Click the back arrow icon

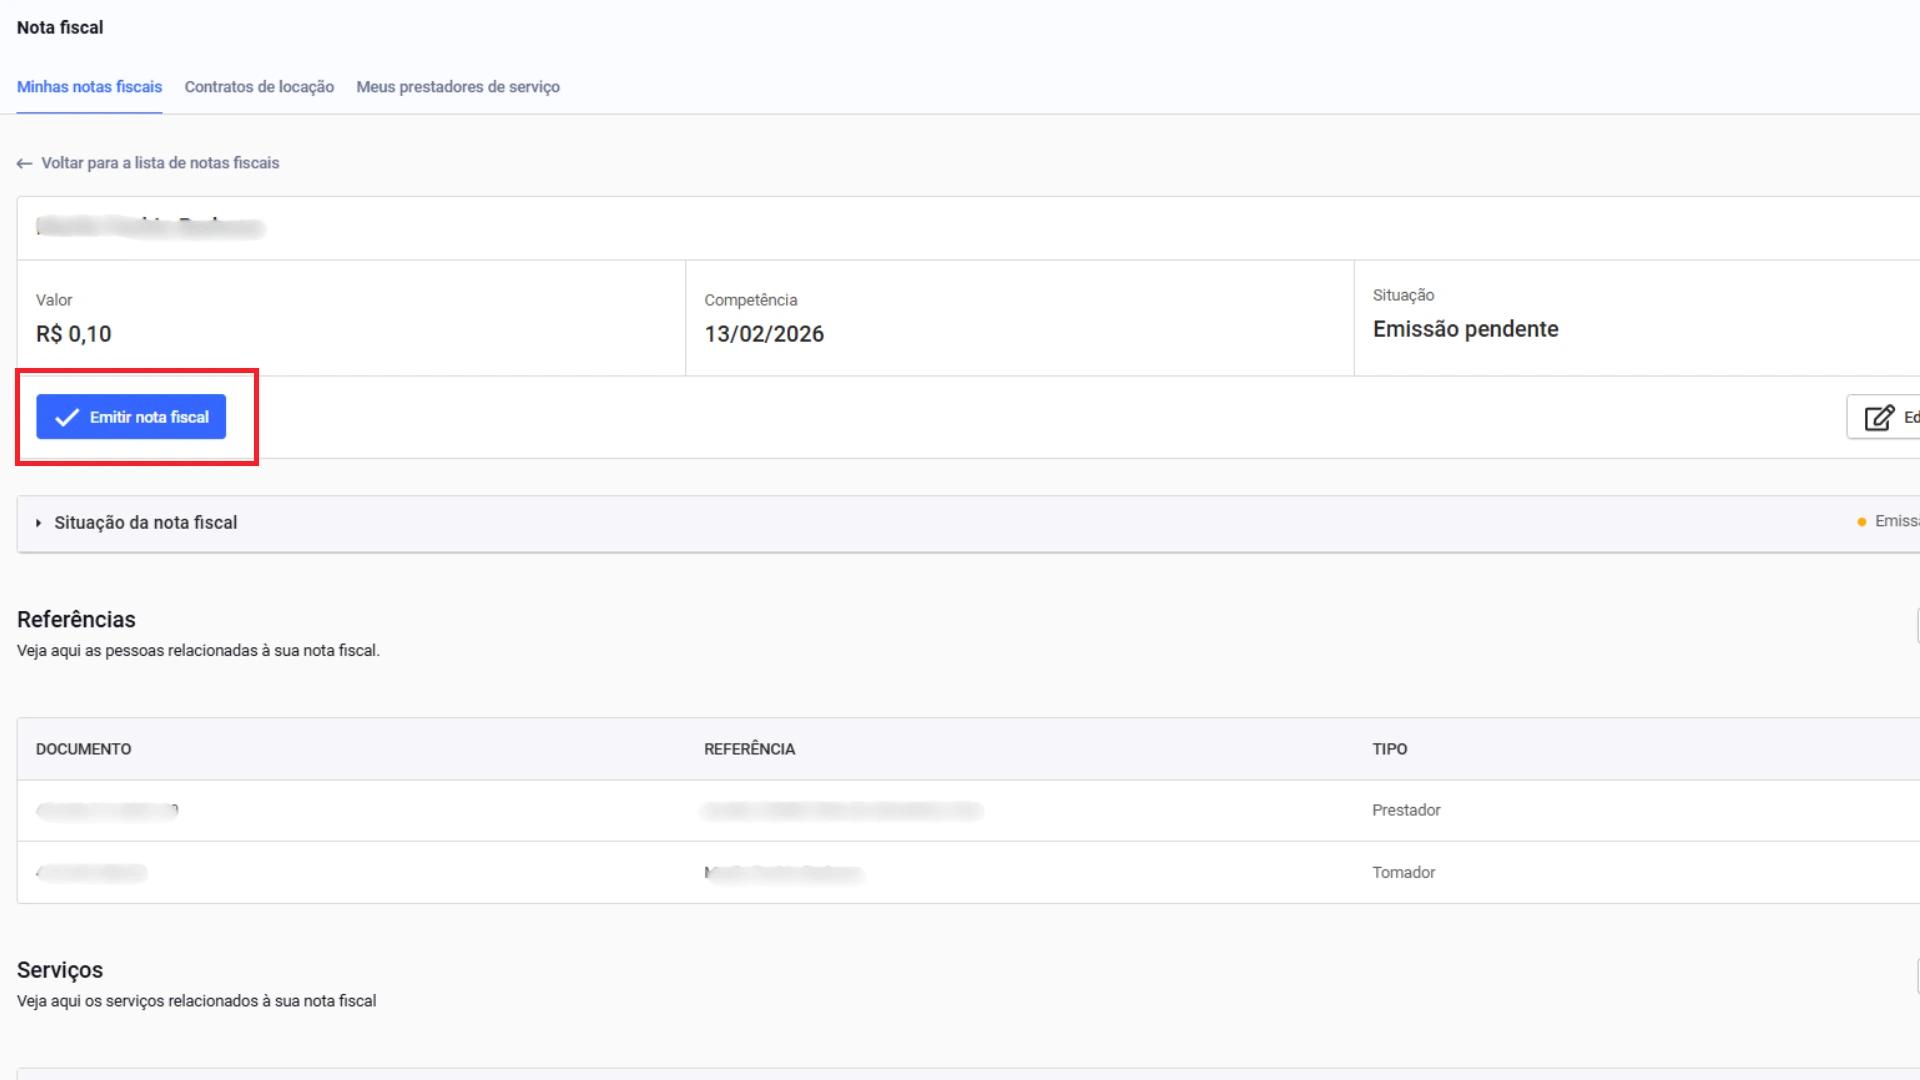[25, 163]
